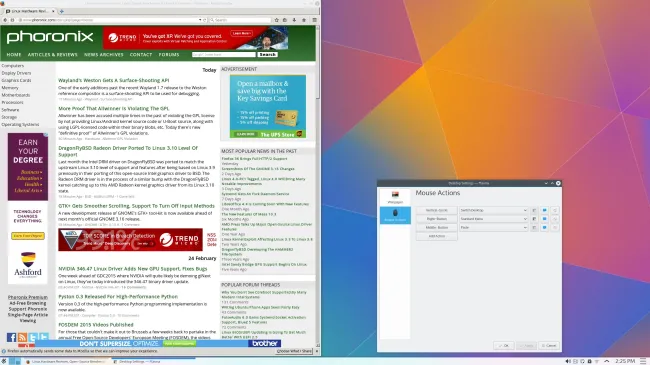This screenshot has width=650, height=365.
Task: Show about info for Middle-Button action
Action: (545, 228)
